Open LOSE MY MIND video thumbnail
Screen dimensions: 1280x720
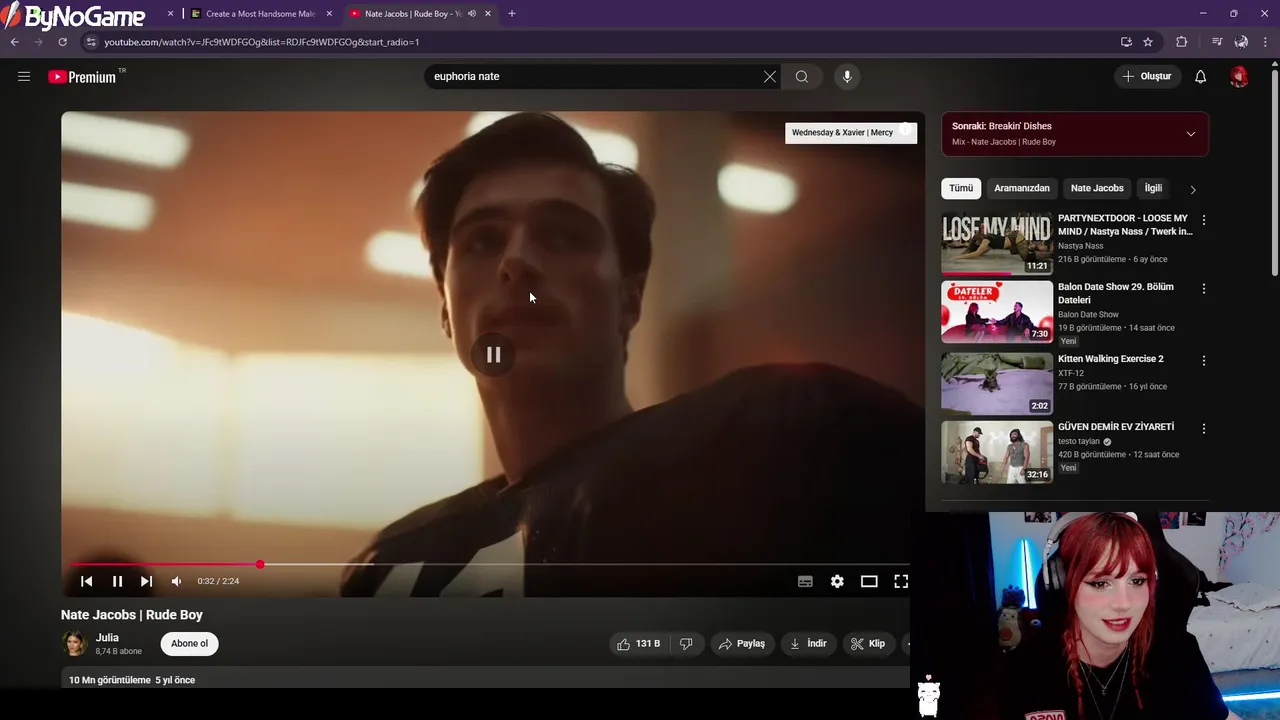click(997, 243)
